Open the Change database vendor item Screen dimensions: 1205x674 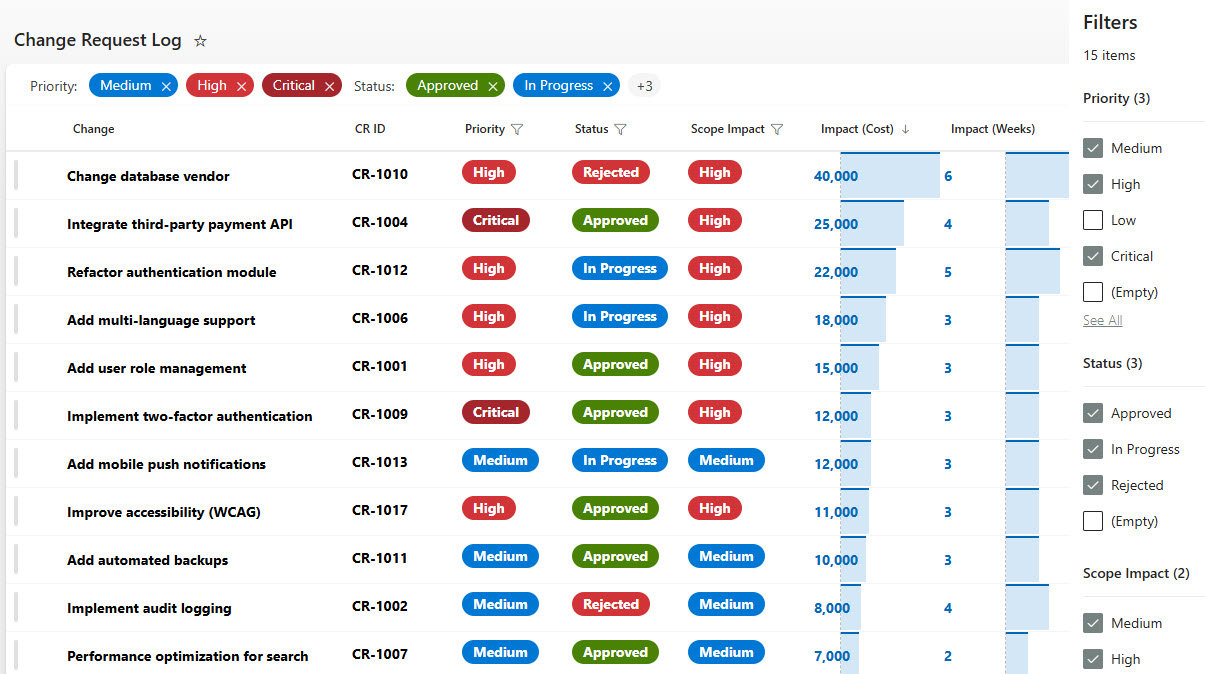pyautogui.click(x=148, y=176)
